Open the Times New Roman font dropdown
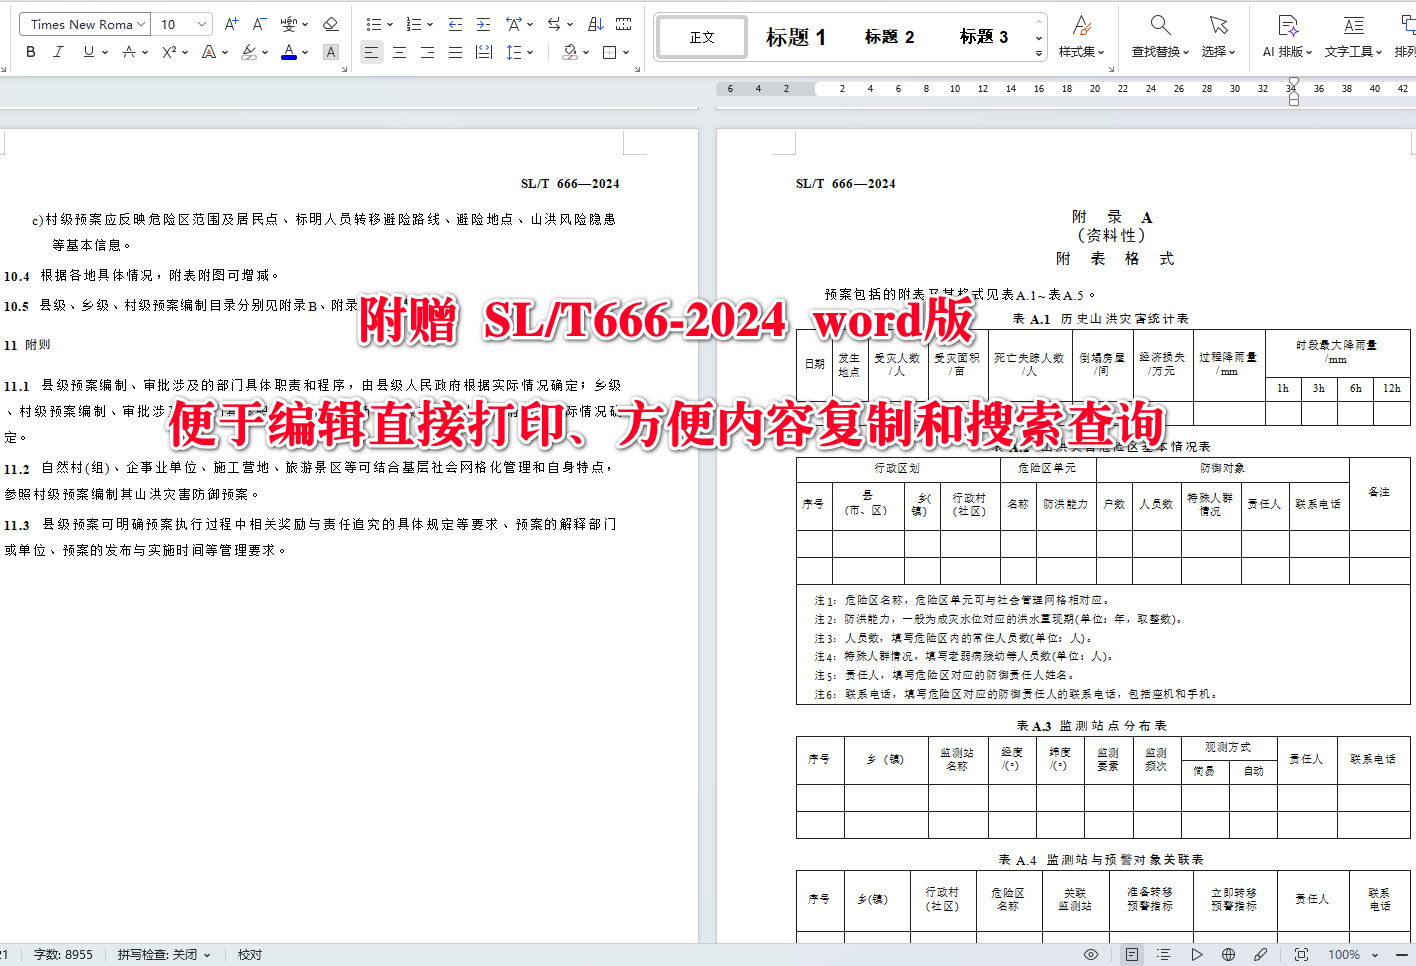 tap(84, 23)
